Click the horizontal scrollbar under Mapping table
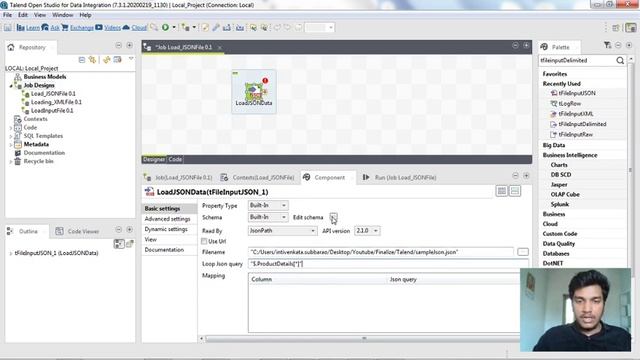Image resolution: width=640 pixels, height=360 pixels. click(x=363, y=338)
